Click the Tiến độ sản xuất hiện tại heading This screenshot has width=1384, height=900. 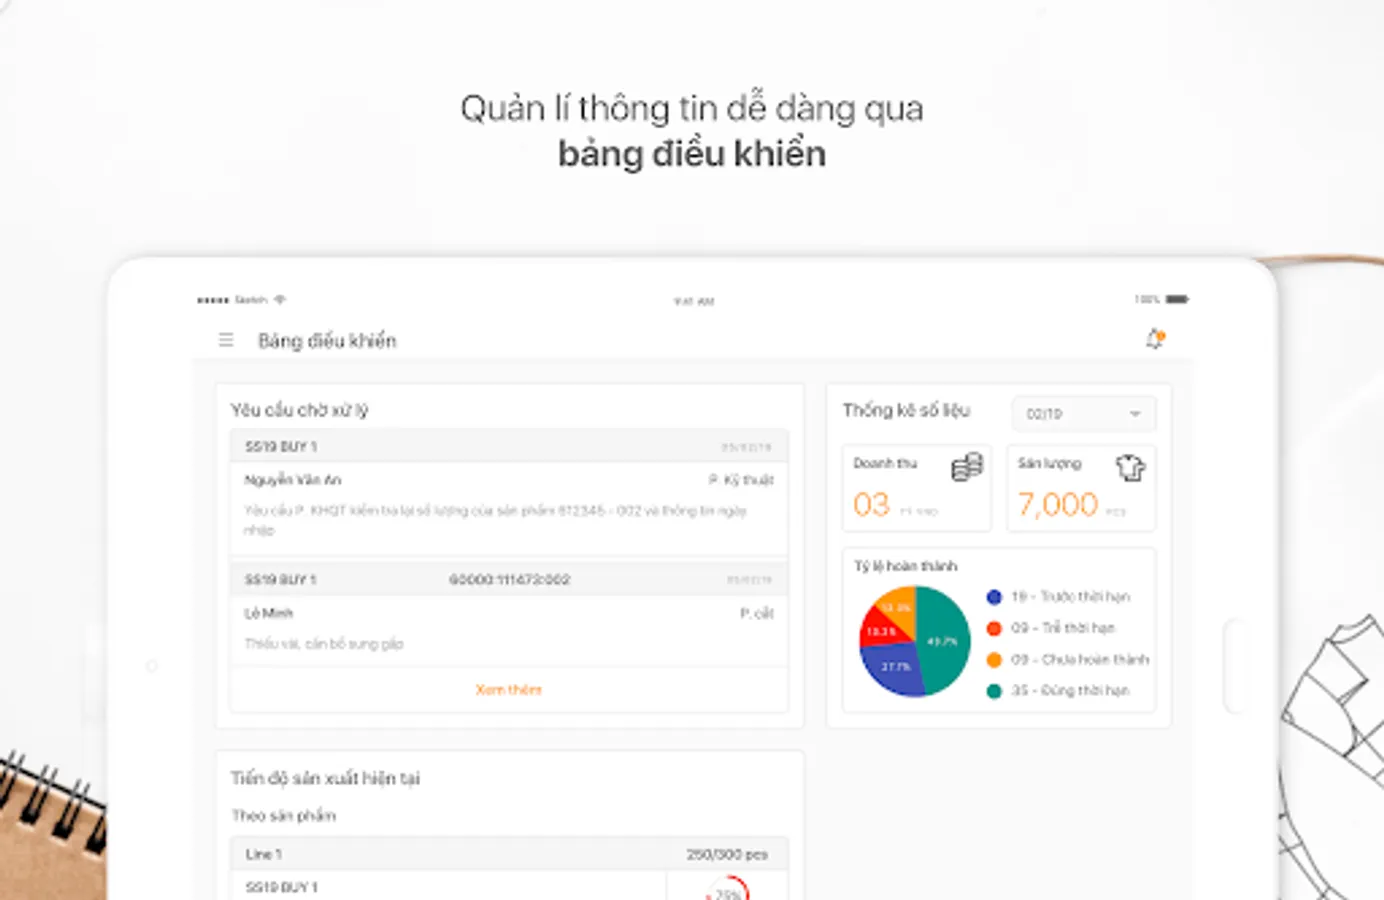(326, 778)
